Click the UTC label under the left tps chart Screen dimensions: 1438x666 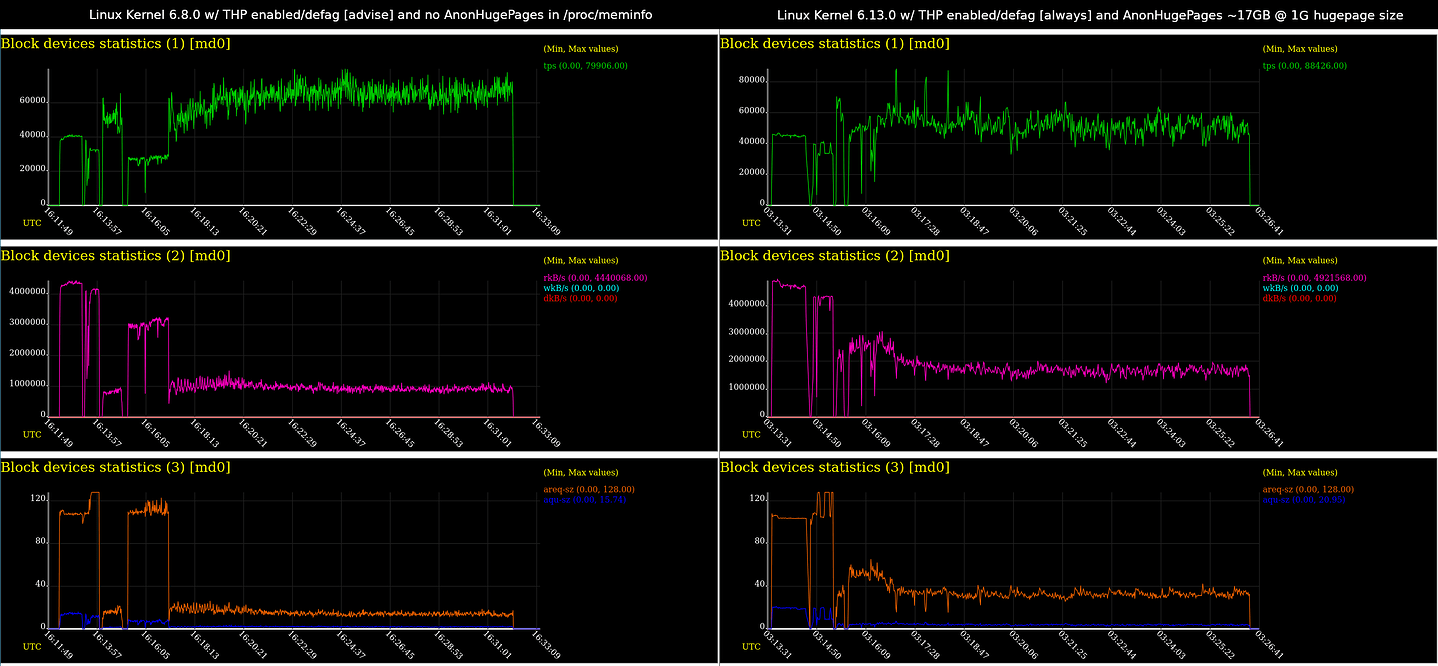tap(32, 223)
